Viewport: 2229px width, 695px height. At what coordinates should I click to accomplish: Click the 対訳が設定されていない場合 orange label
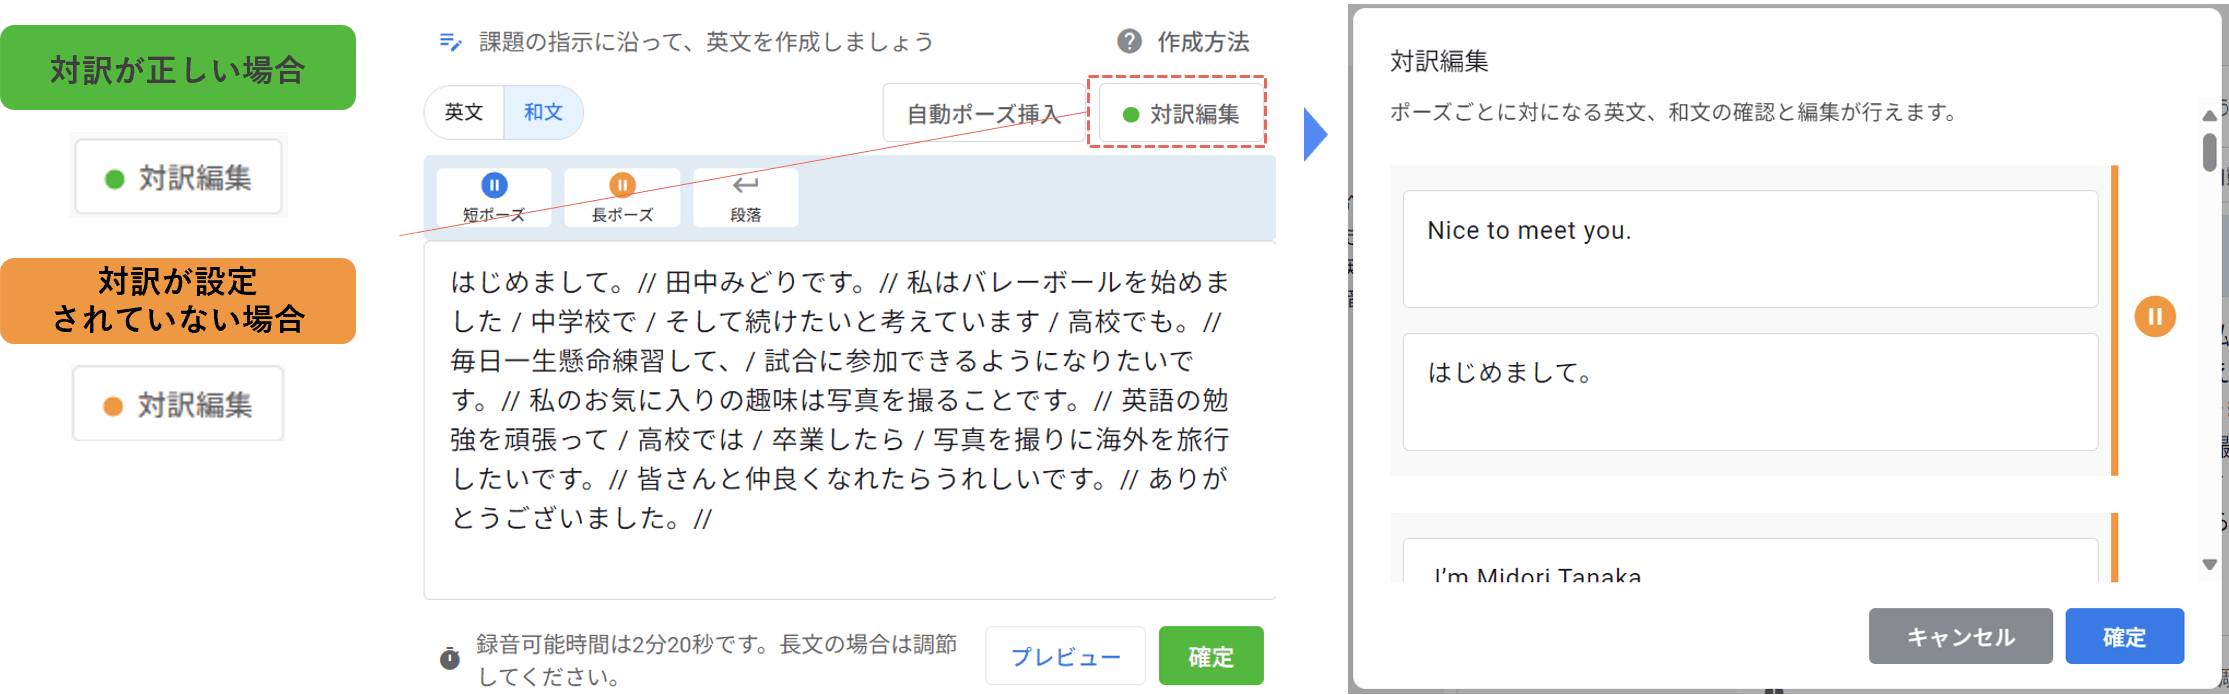178,301
